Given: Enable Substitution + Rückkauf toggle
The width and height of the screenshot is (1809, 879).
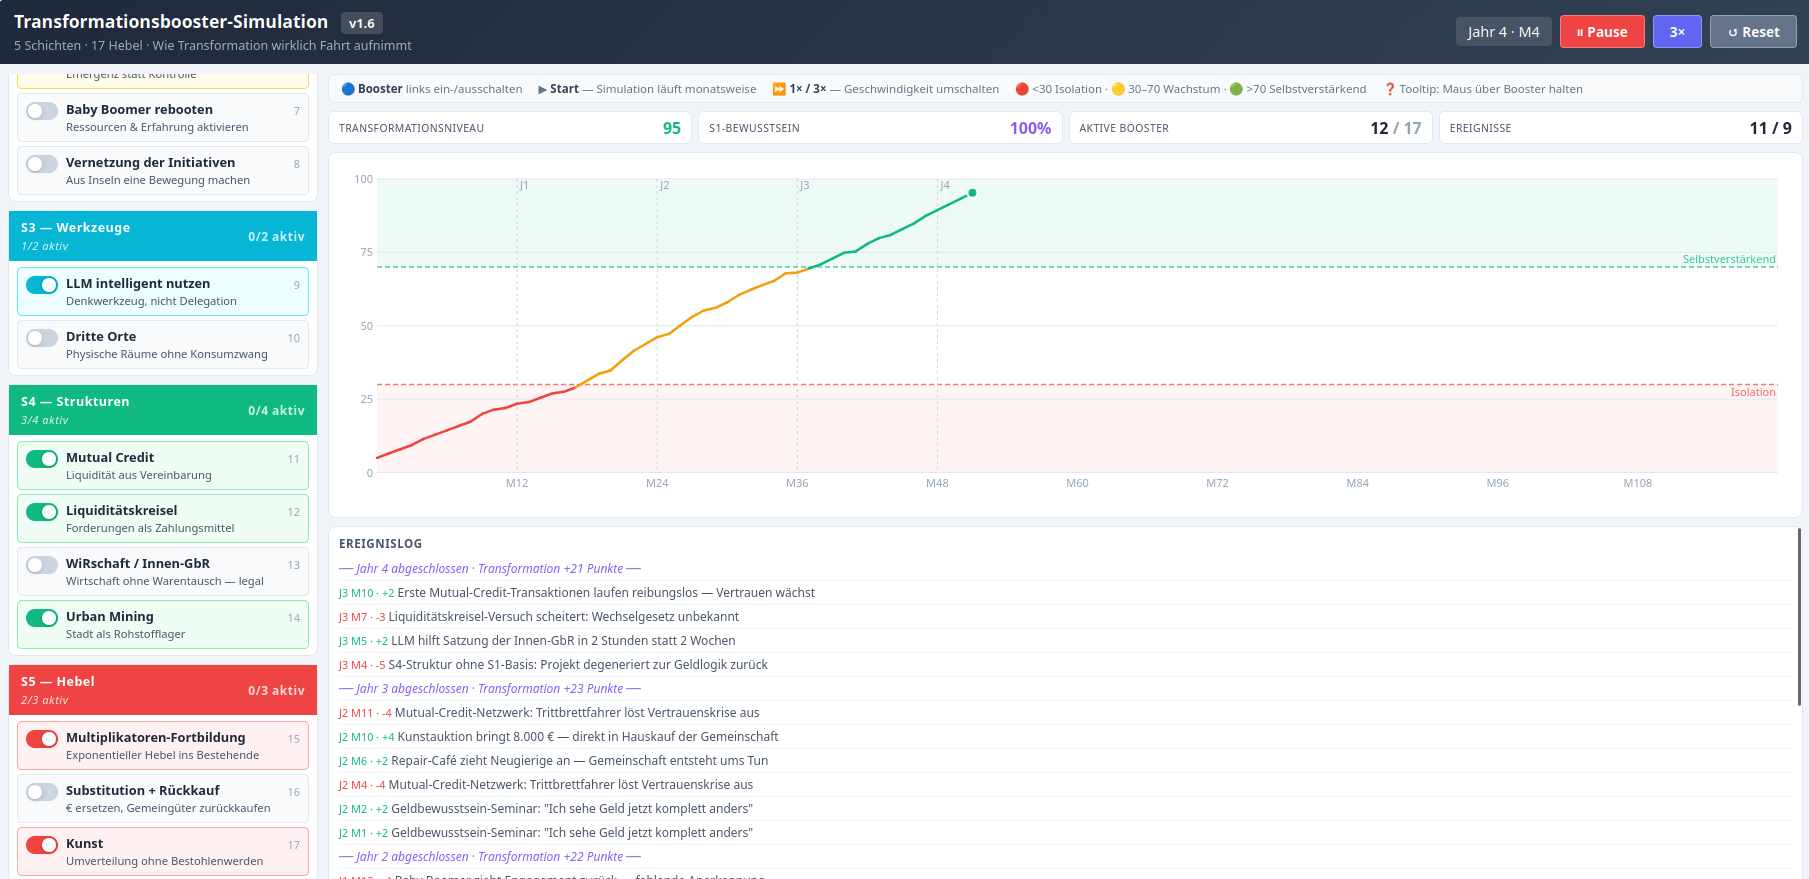Looking at the screenshot, I should click(42, 792).
